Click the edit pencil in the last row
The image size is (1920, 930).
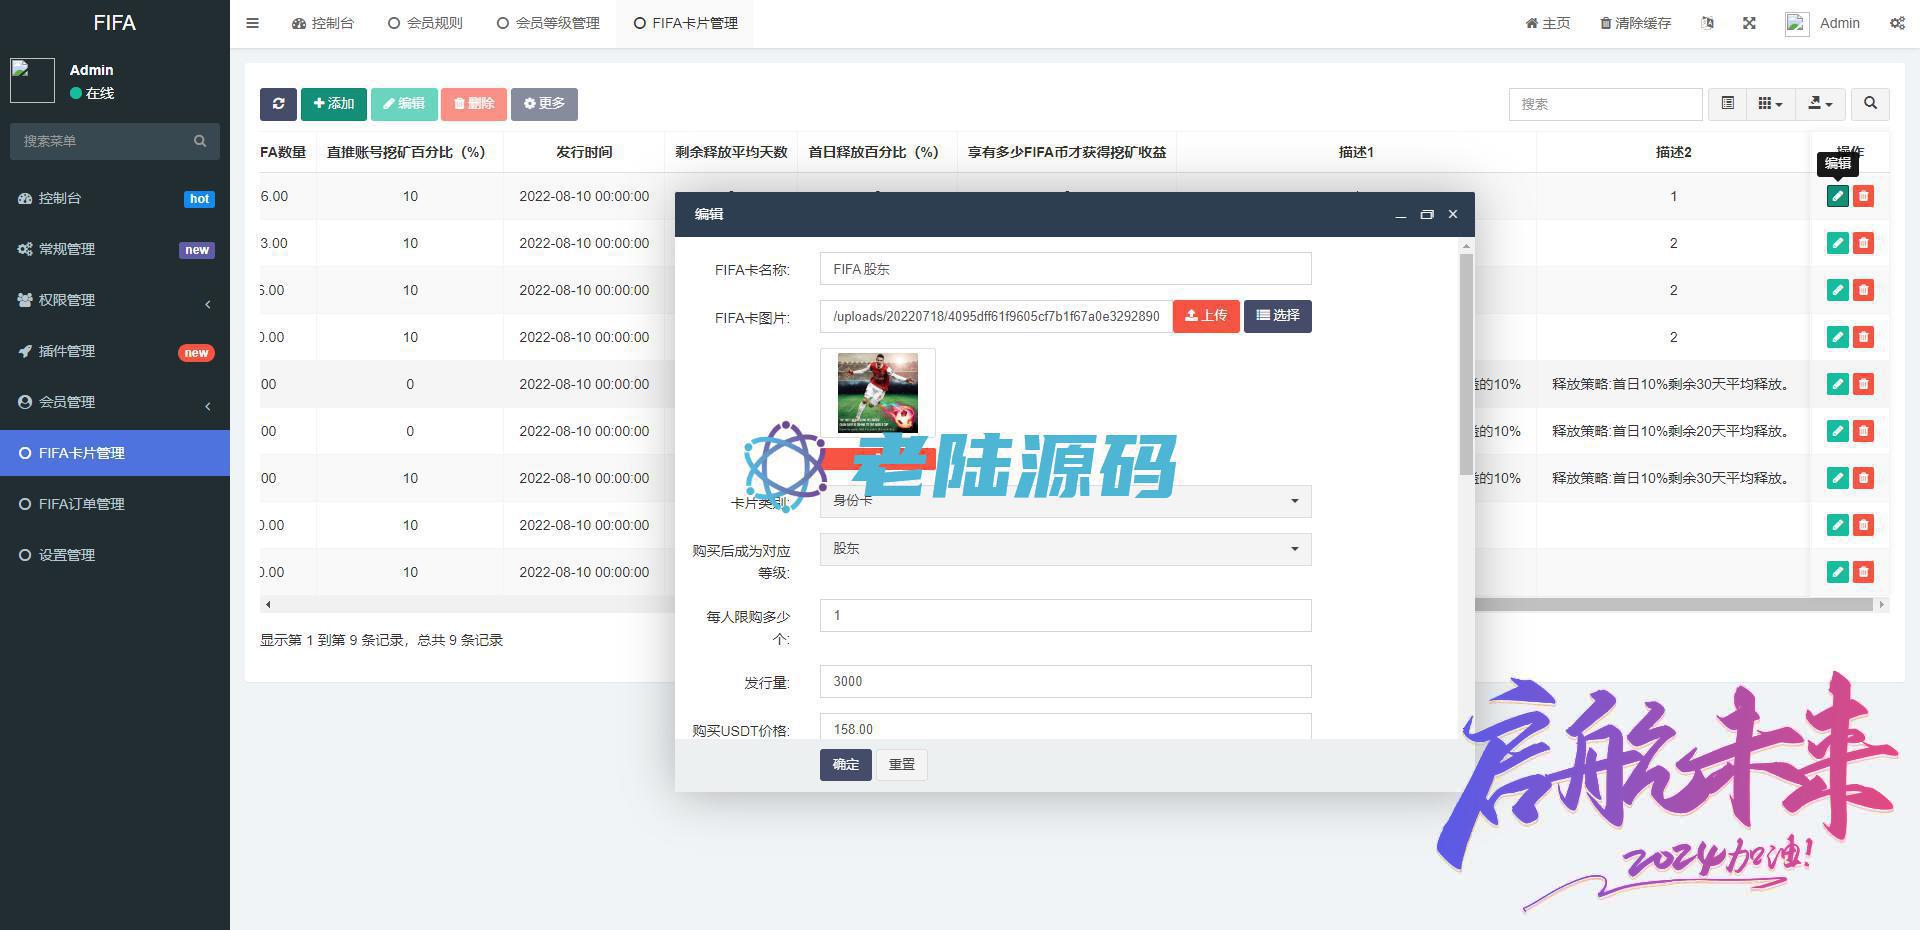click(1837, 572)
